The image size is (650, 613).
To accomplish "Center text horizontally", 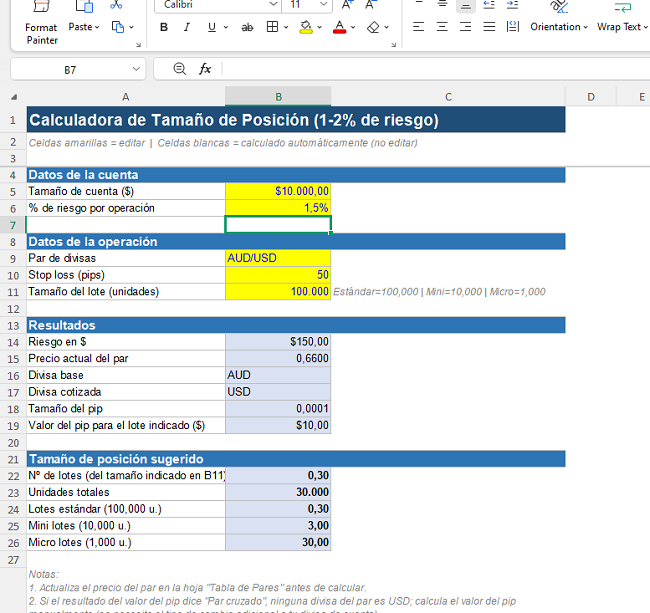I will [442, 27].
